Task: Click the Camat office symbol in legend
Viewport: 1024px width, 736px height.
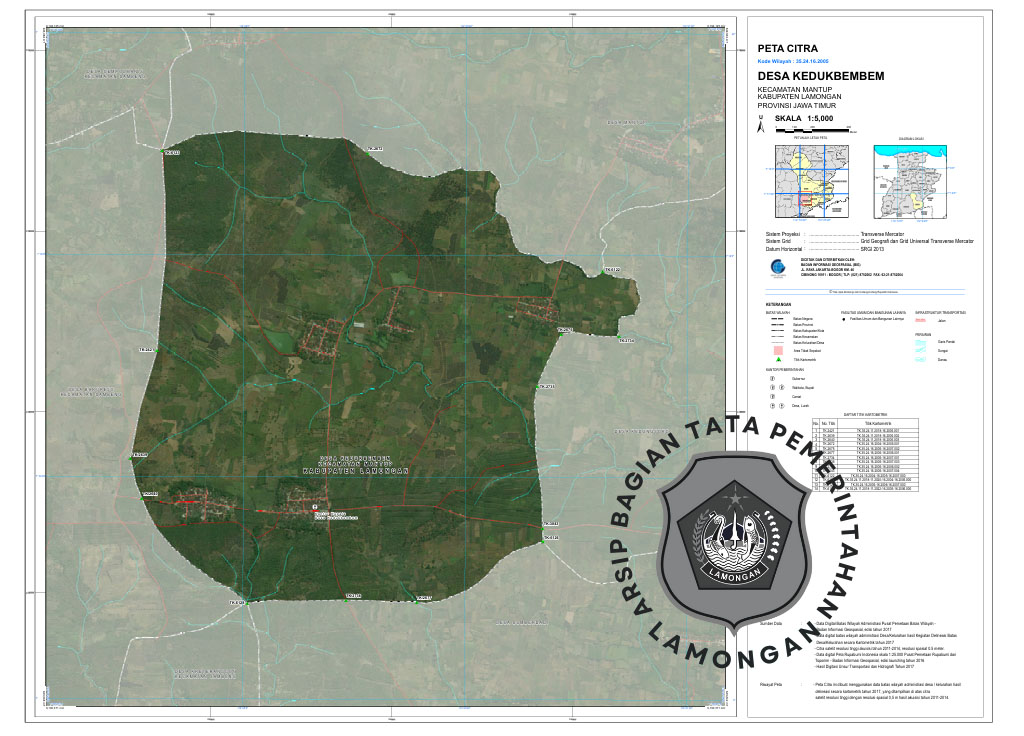Action: tap(773, 397)
